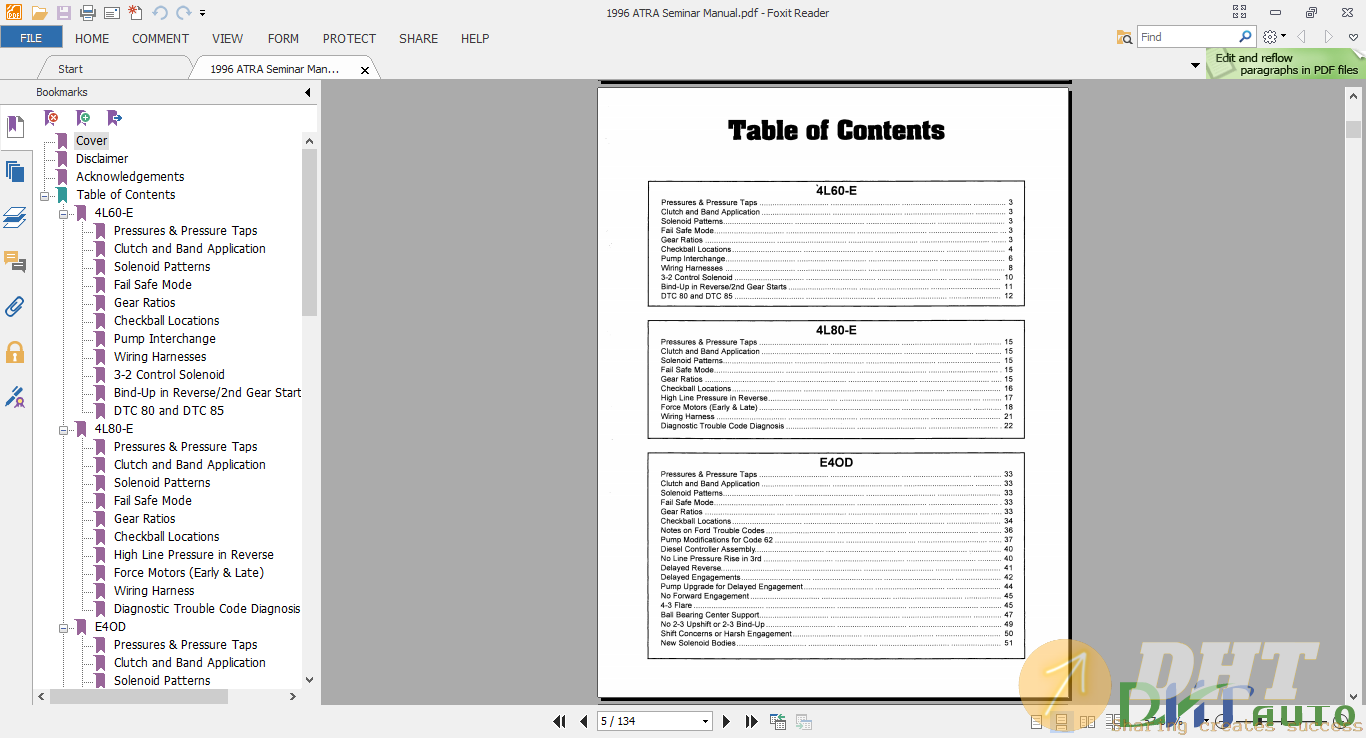Click the Edit and reflow paragraphs banner
Image resolution: width=1366 pixels, height=738 pixels.
[1286, 64]
